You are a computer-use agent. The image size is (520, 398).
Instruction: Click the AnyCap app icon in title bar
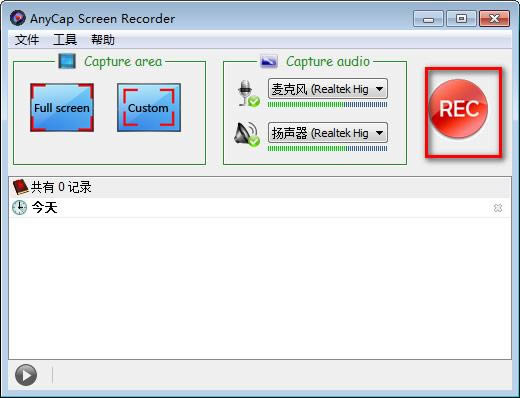18,18
